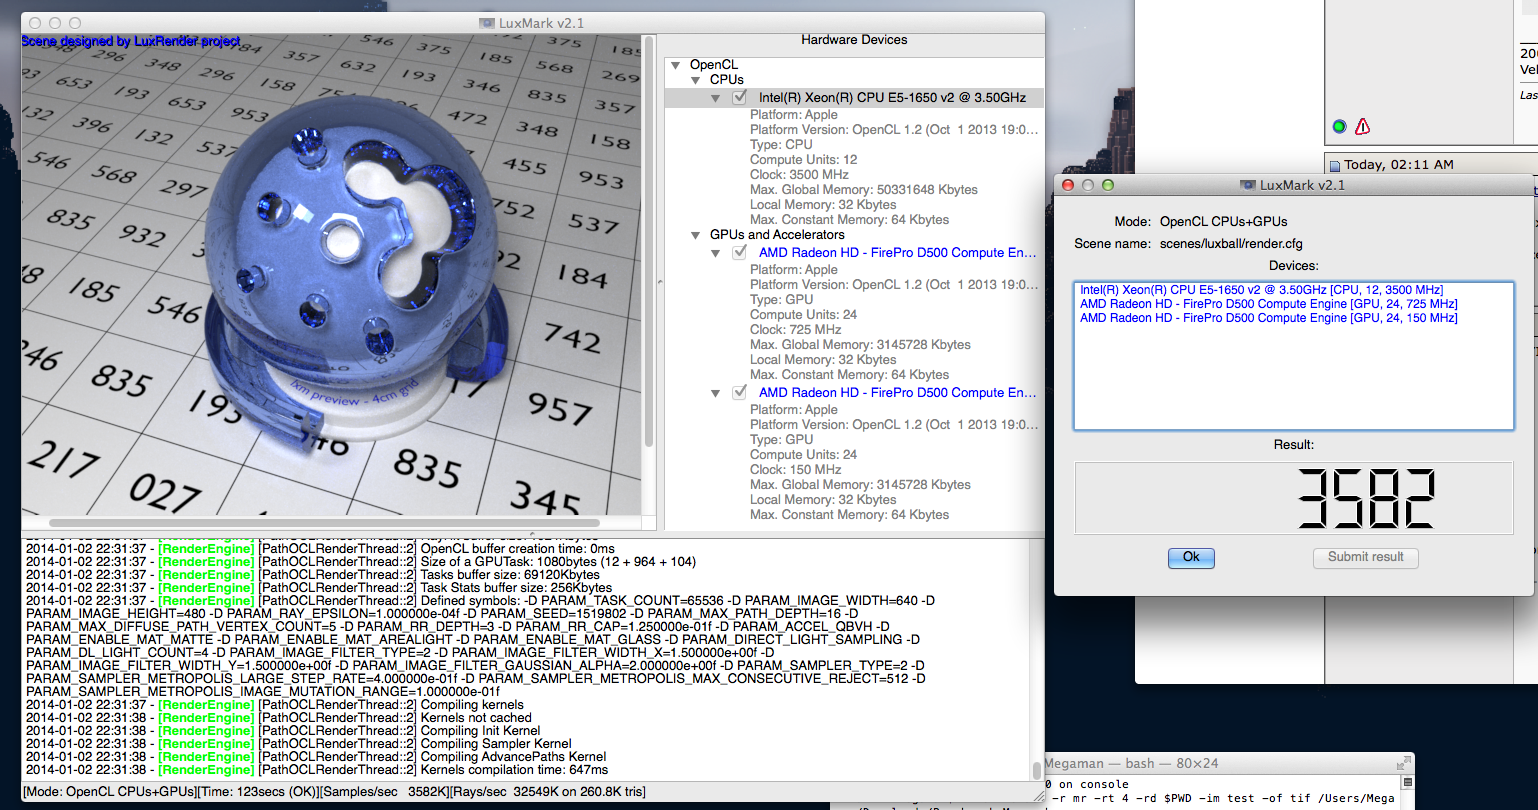Click the Submit result button
Screen dimensions: 1538x810
[1366, 557]
